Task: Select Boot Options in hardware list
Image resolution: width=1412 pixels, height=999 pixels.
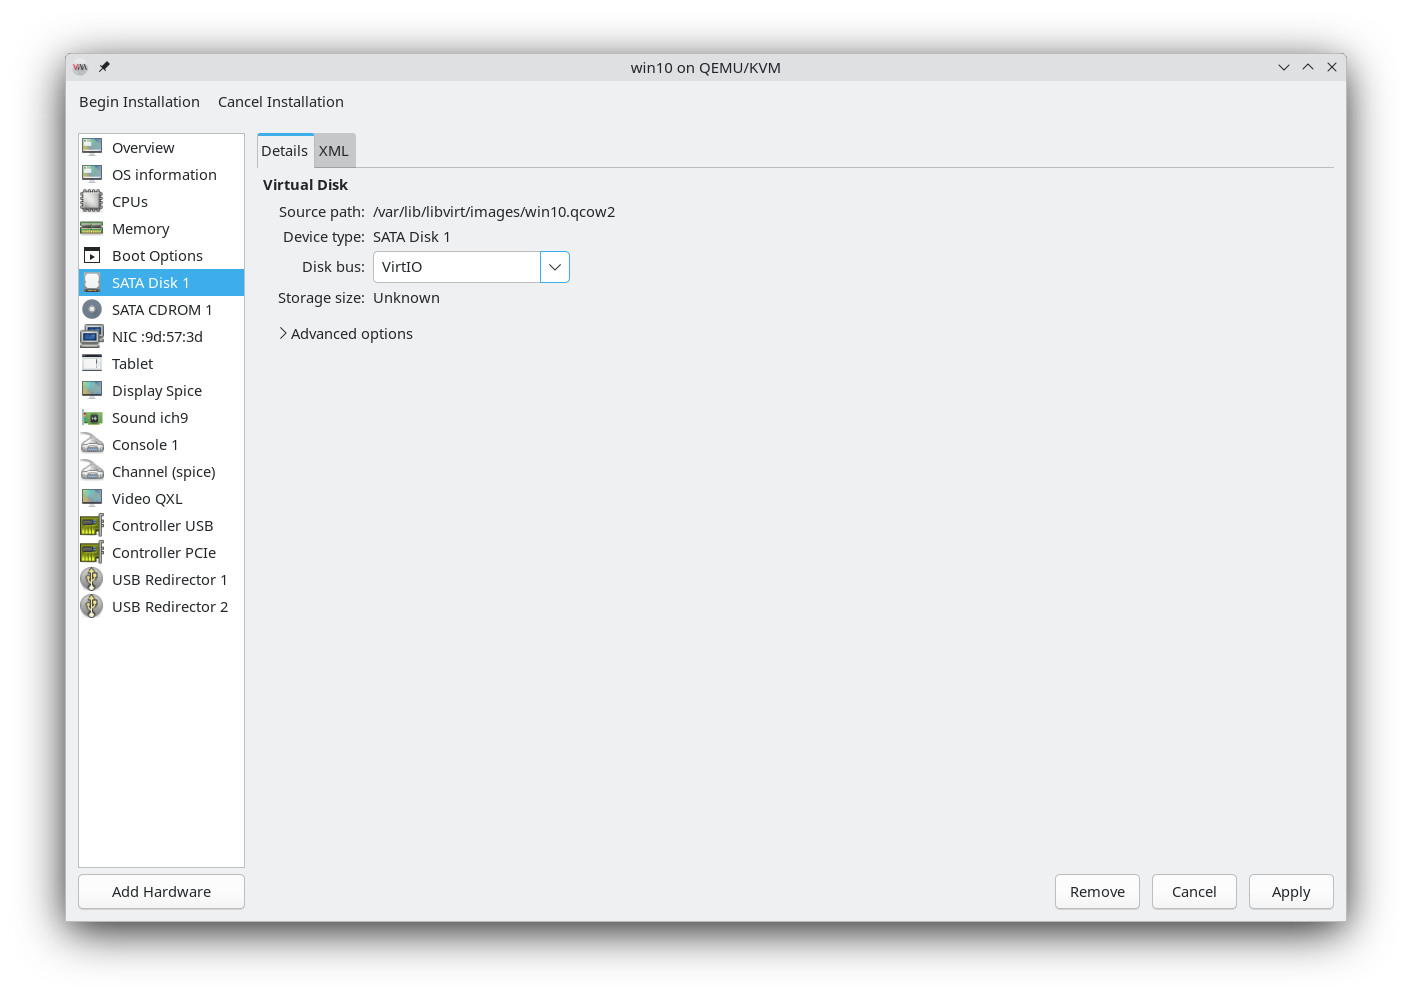Action: (x=157, y=256)
